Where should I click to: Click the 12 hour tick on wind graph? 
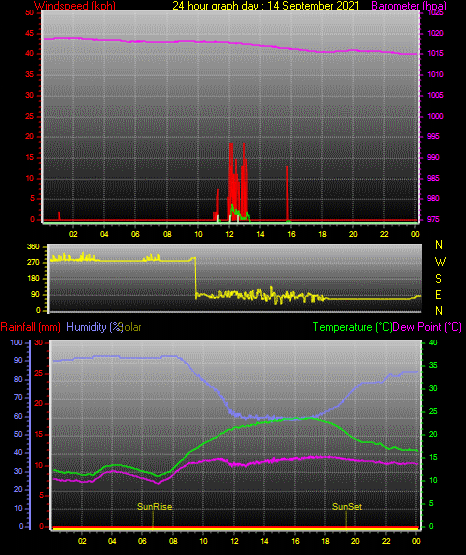230,234
